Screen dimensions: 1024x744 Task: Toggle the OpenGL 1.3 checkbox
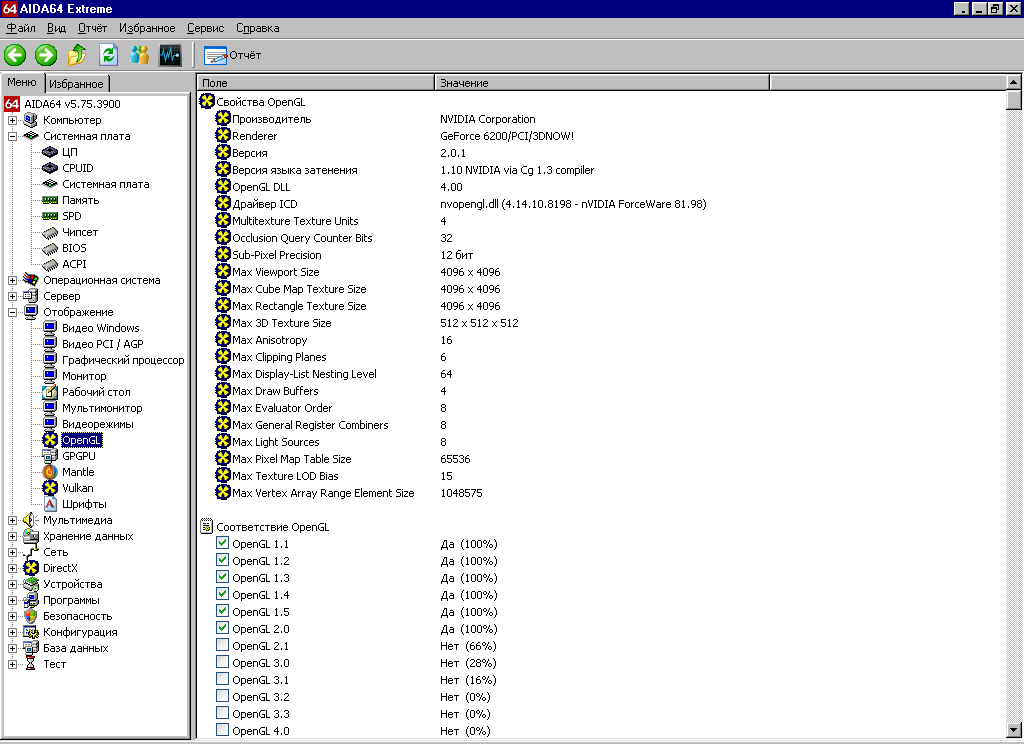[222, 577]
